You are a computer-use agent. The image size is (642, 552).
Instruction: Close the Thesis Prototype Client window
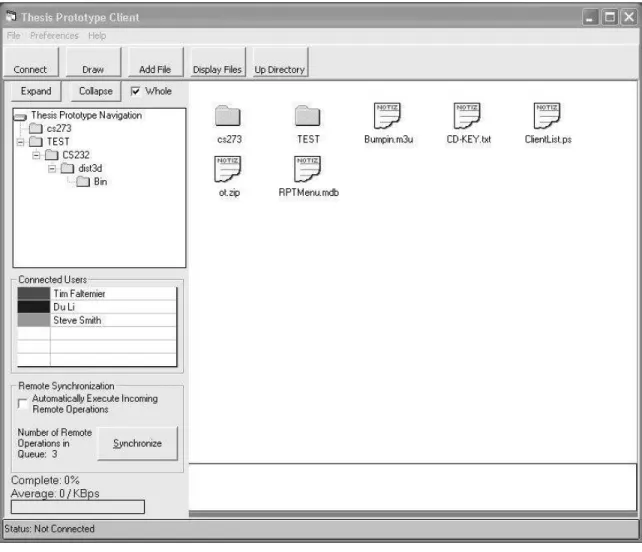(x=628, y=17)
